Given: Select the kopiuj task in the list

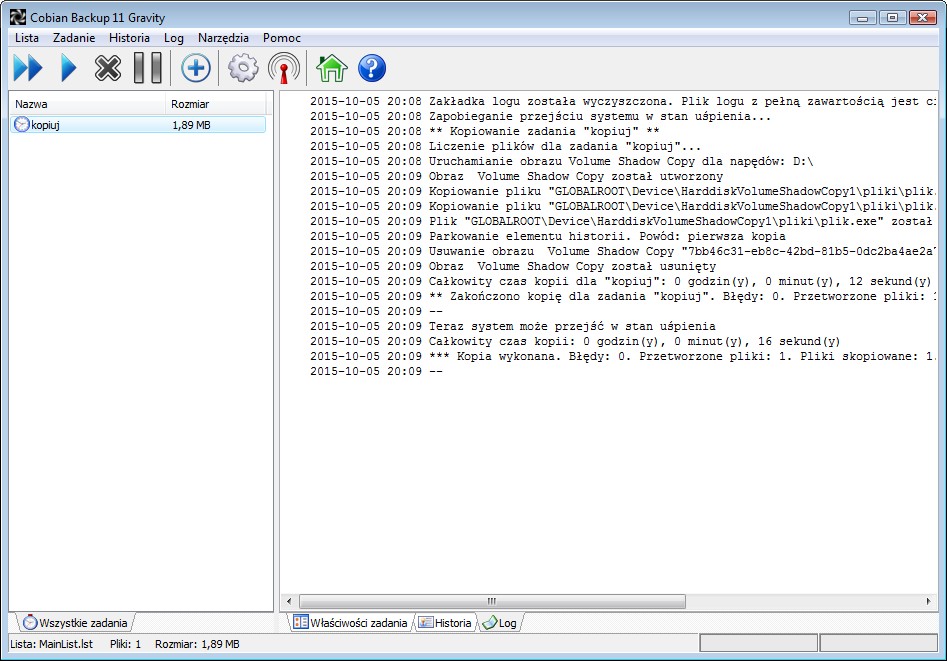Looking at the screenshot, I should [138, 125].
